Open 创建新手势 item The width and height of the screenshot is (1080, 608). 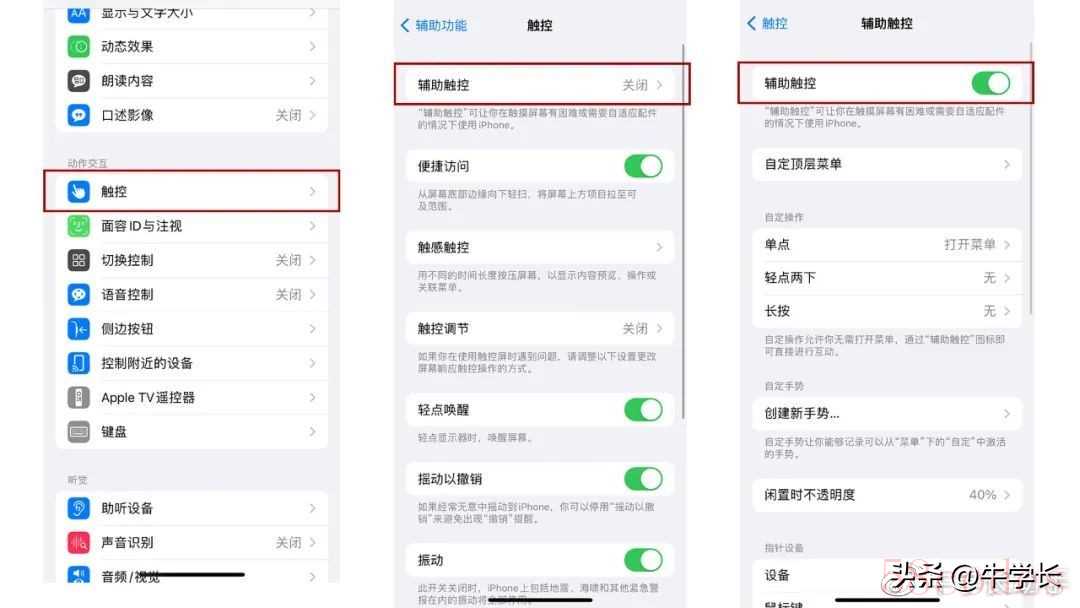(x=886, y=413)
